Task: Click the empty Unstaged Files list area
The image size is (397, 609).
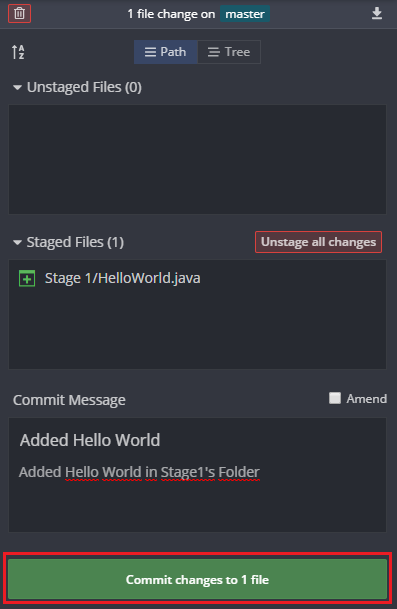Action: 197,159
